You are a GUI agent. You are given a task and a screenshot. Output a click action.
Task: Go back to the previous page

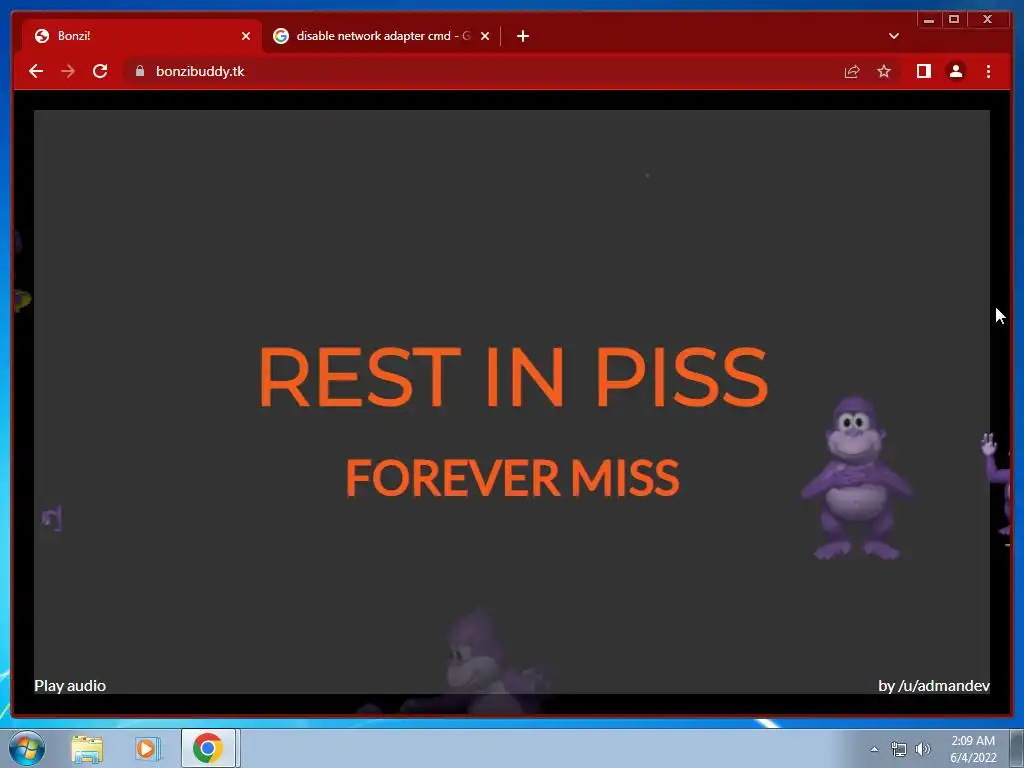point(36,71)
